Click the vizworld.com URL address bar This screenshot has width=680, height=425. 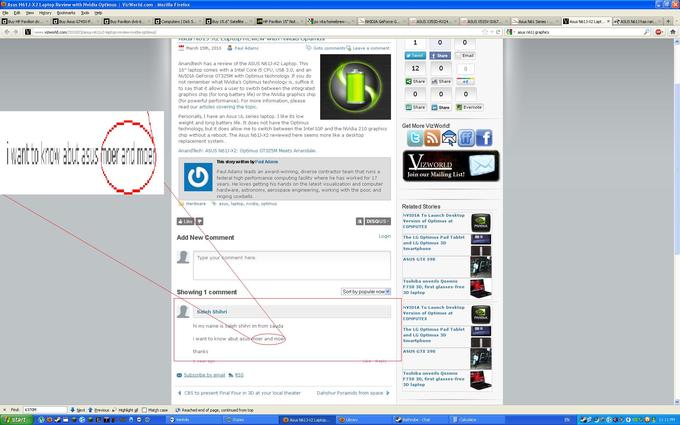click(256, 32)
